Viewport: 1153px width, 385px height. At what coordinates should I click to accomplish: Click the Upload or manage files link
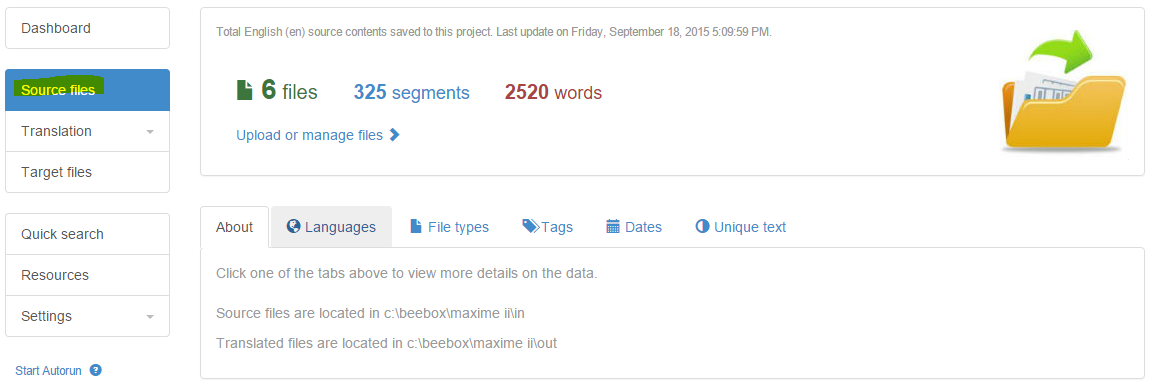pyautogui.click(x=310, y=135)
